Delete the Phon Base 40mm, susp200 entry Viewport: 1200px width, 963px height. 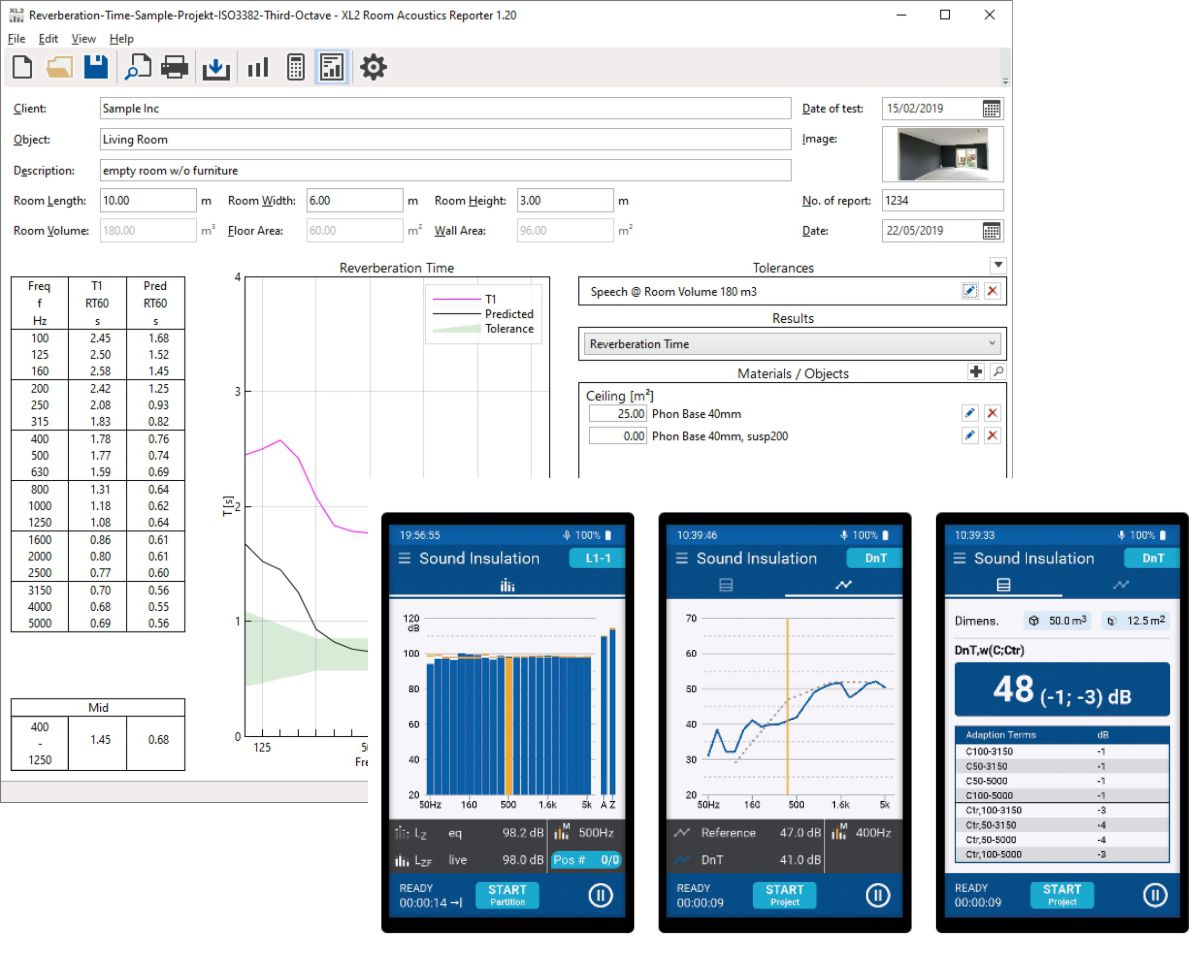[992, 436]
